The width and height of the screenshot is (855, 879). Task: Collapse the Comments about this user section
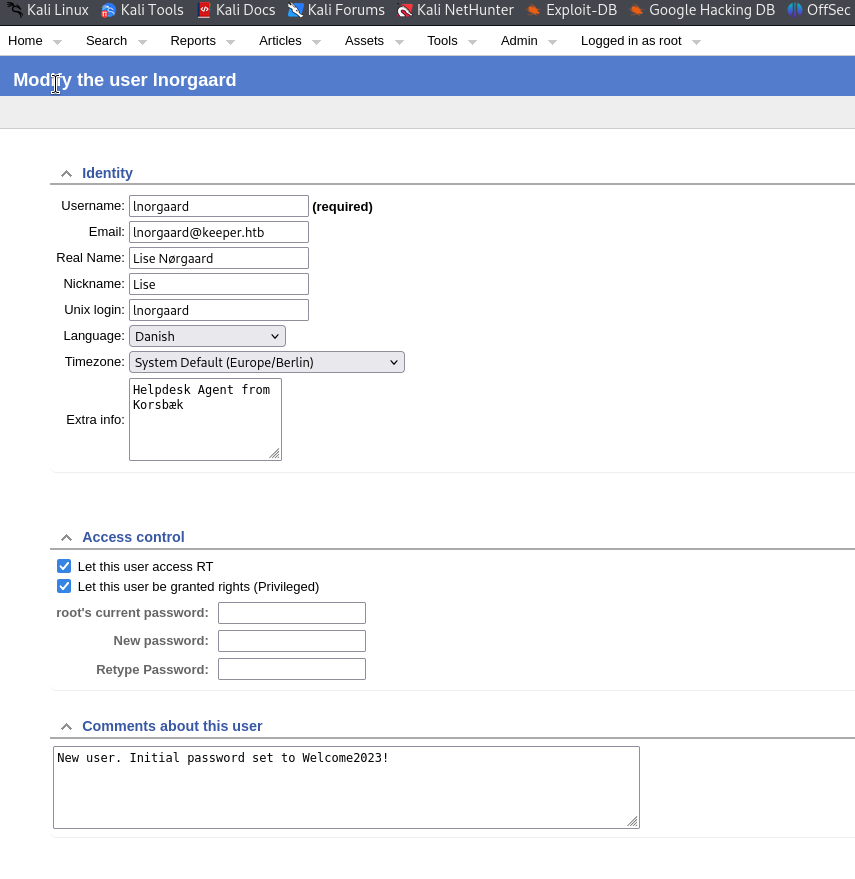pos(66,726)
